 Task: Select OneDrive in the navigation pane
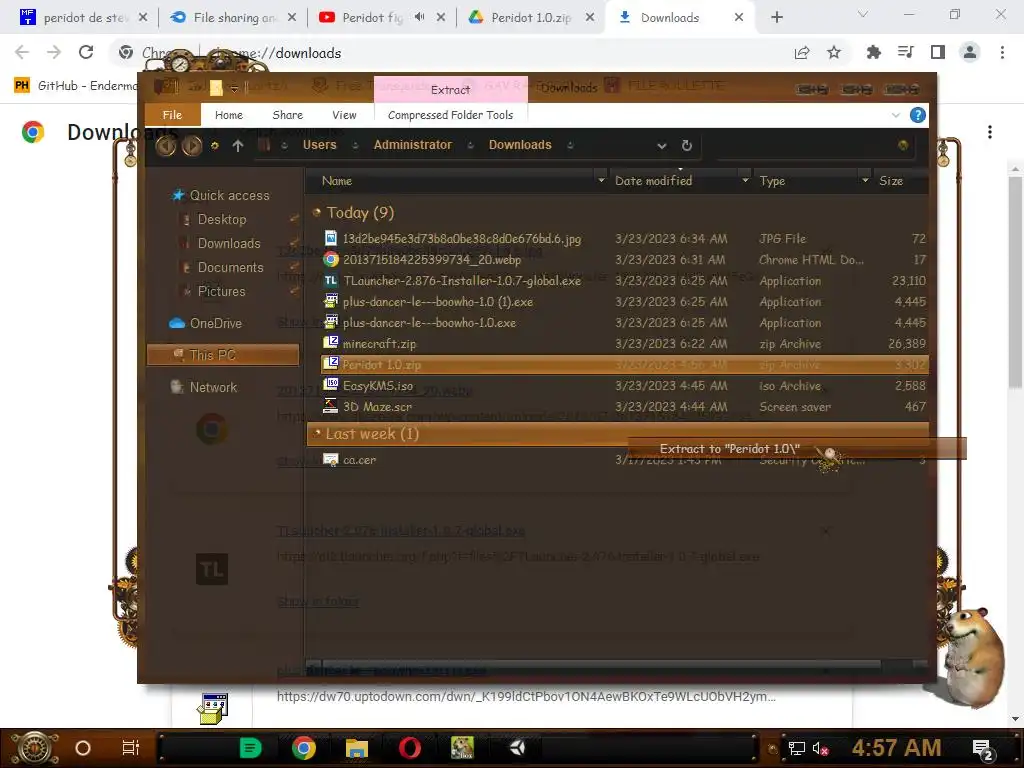[x=216, y=323]
